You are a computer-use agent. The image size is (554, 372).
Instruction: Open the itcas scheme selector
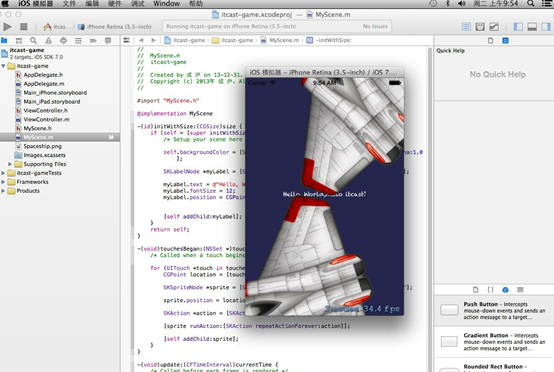click(58, 26)
